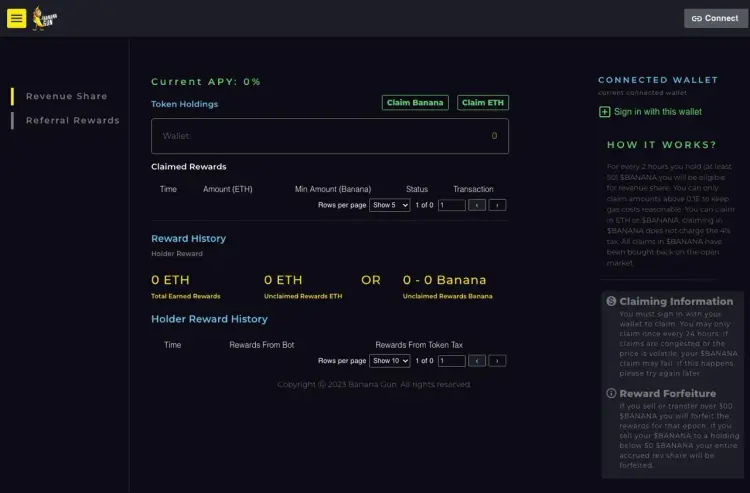Click the Connect wallet button

point(715,18)
